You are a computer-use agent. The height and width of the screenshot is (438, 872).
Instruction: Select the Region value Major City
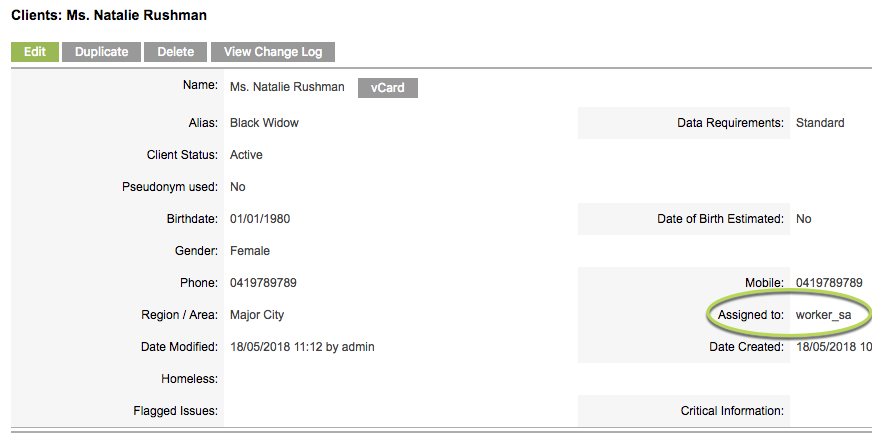[257, 315]
